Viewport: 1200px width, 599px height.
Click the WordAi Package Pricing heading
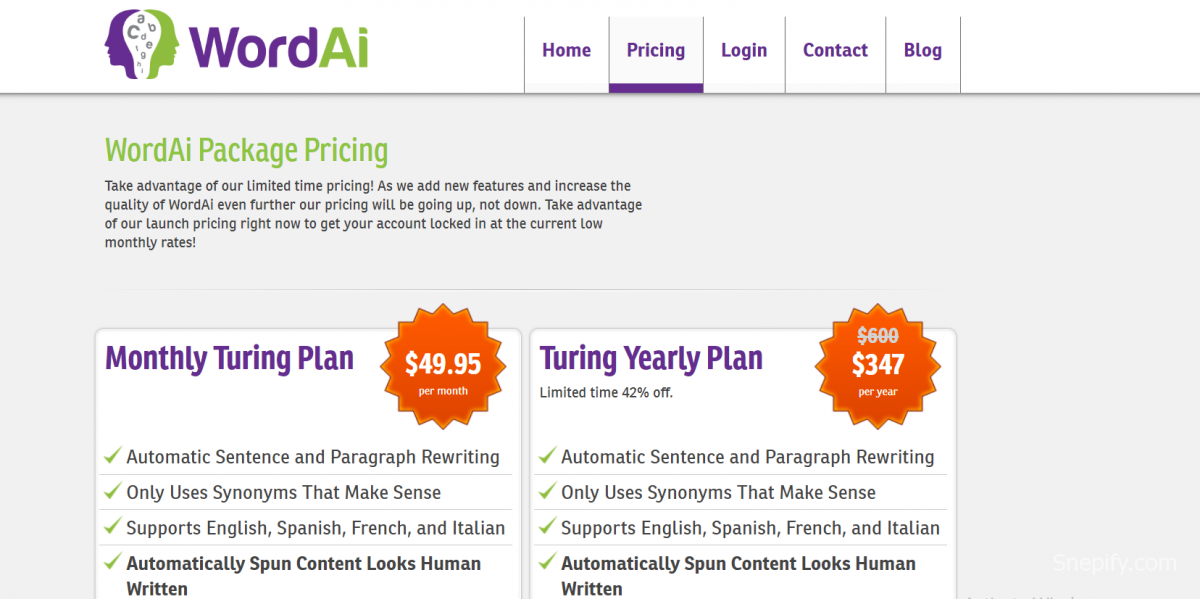pos(246,151)
